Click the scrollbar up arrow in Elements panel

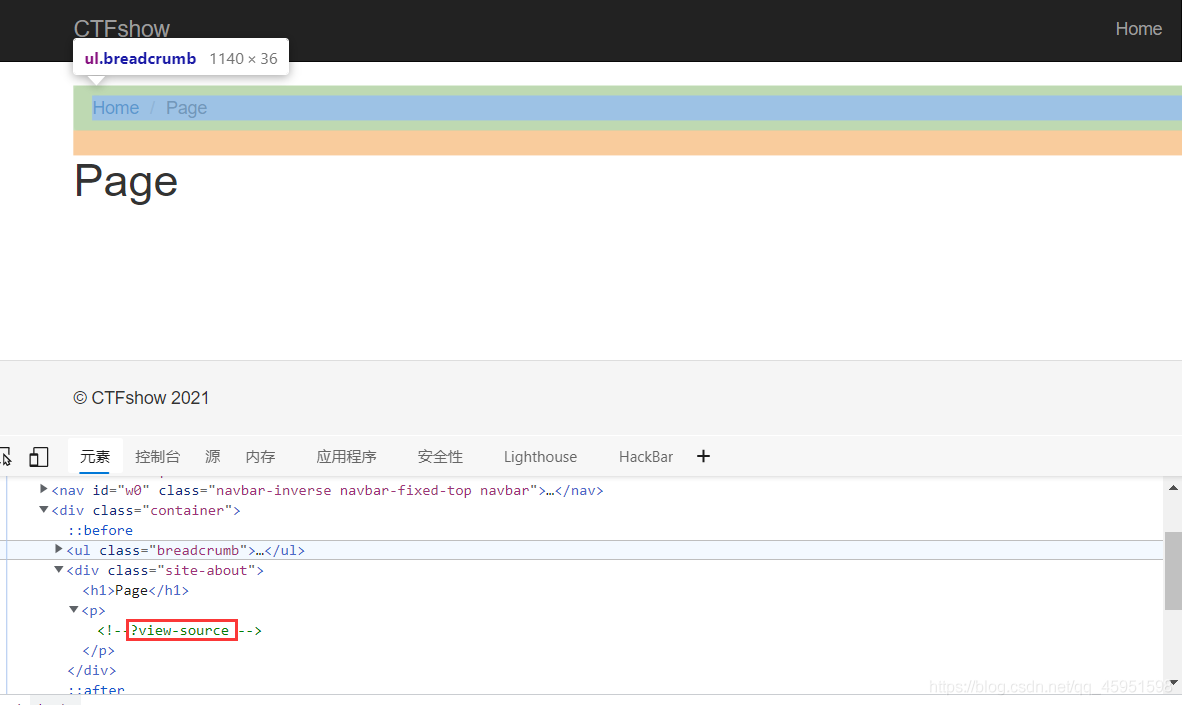pyautogui.click(x=1173, y=488)
